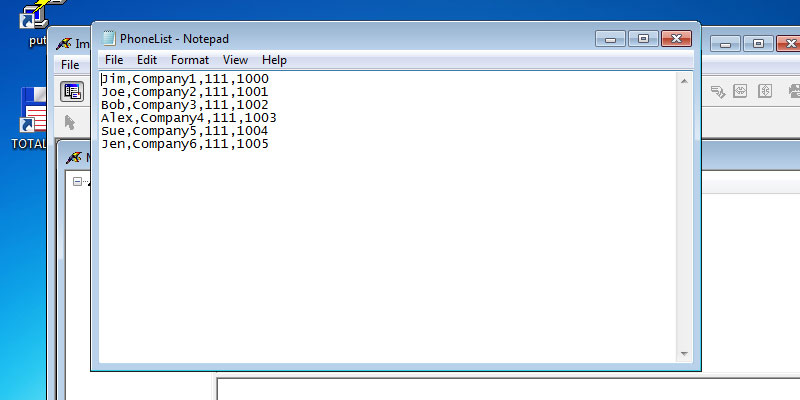Open the Help menu in Notepad
The height and width of the screenshot is (400, 800).
274,60
